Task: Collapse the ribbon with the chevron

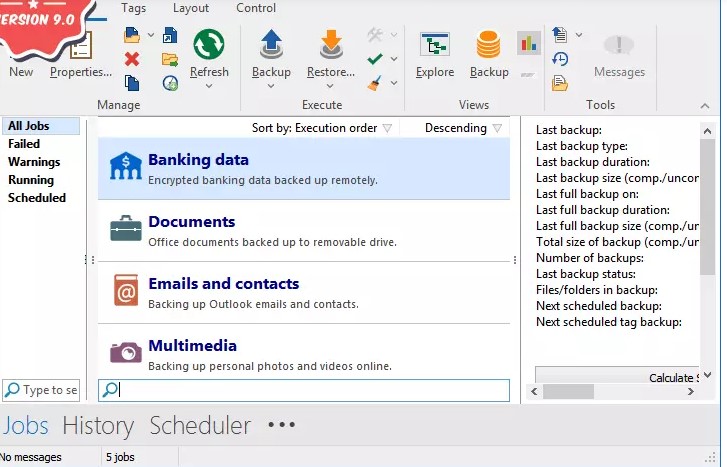Action: 705,106
